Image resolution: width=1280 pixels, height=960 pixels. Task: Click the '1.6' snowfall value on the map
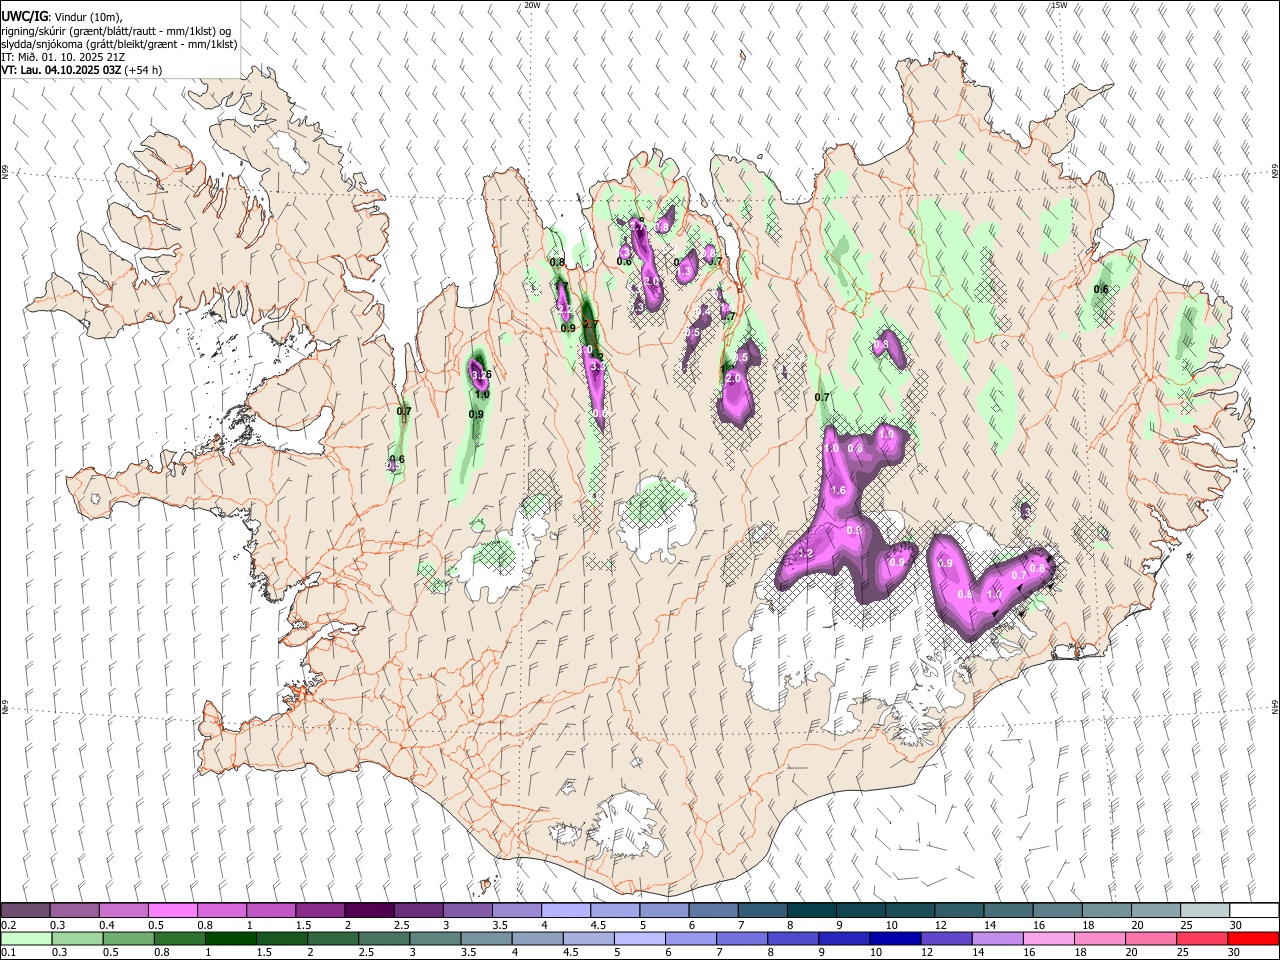click(x=838, y=490)
